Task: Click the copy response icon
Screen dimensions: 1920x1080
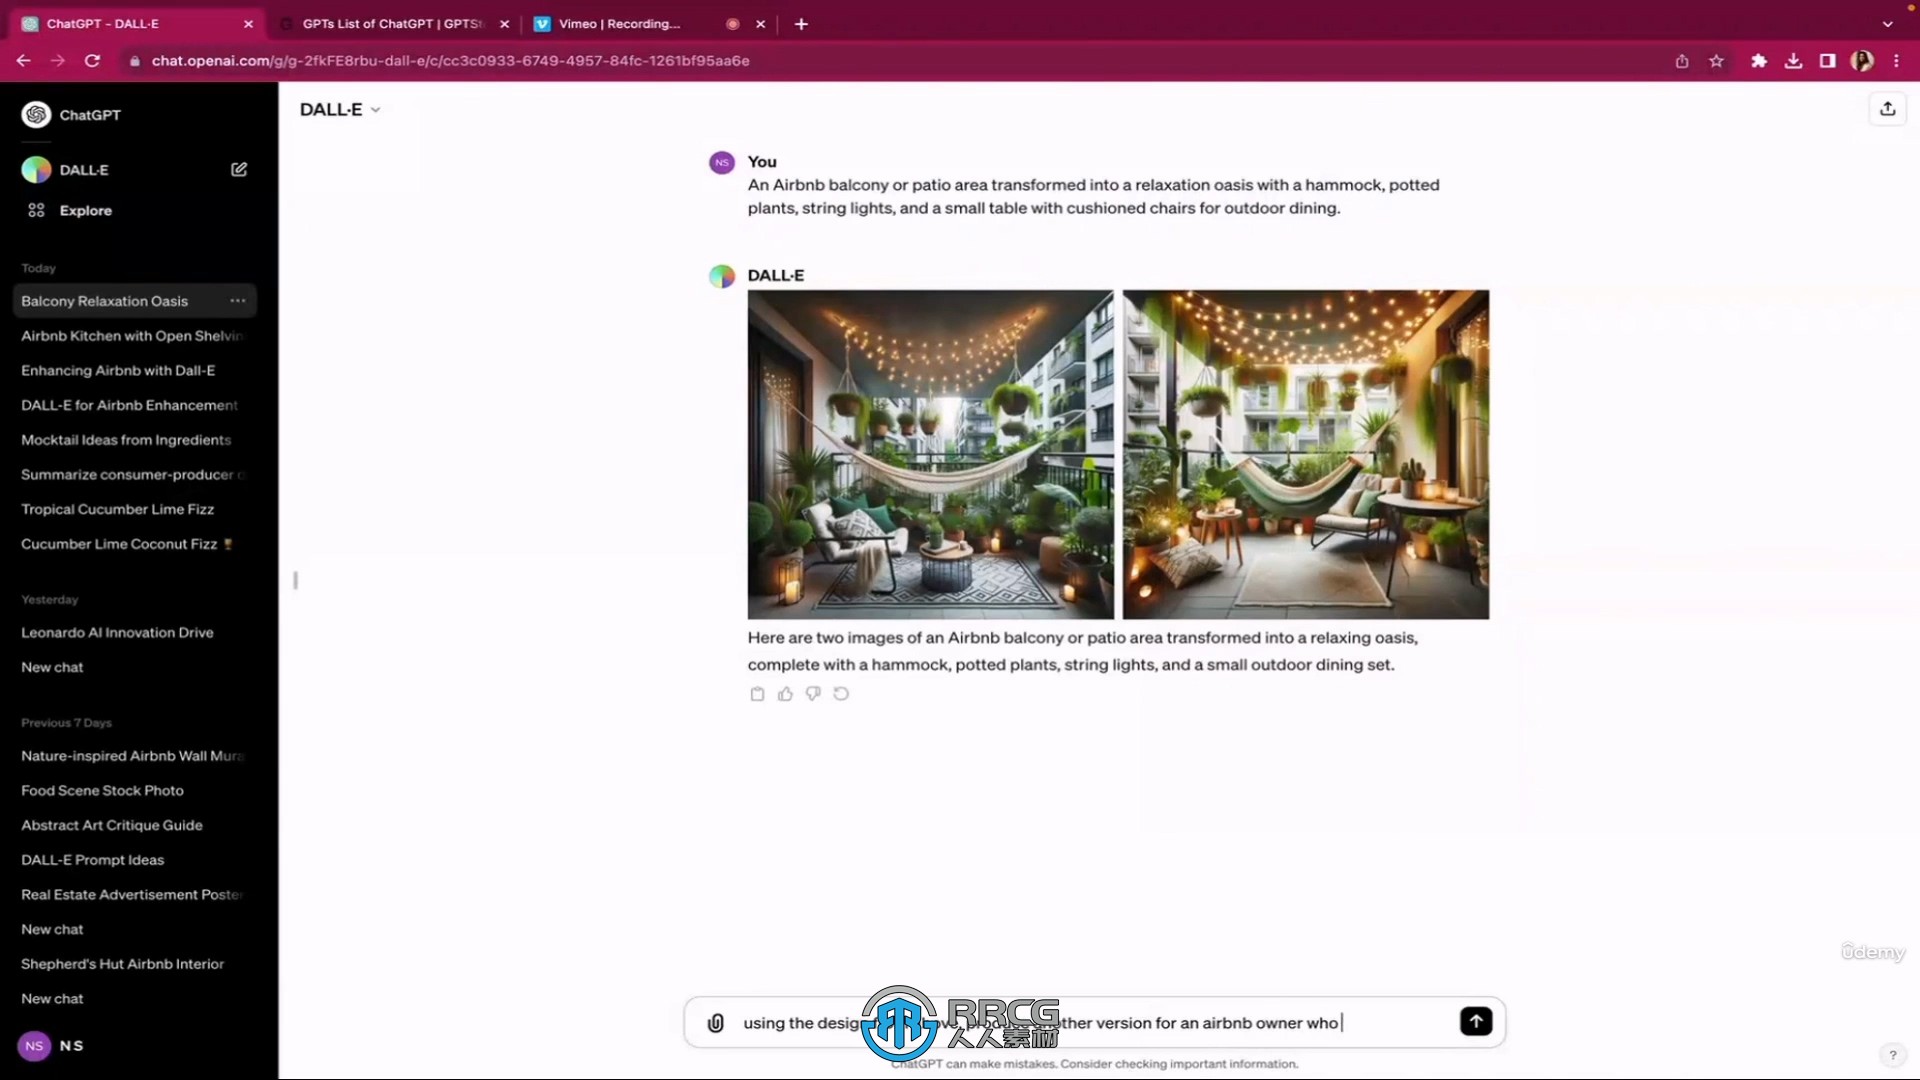Action: 757,694
